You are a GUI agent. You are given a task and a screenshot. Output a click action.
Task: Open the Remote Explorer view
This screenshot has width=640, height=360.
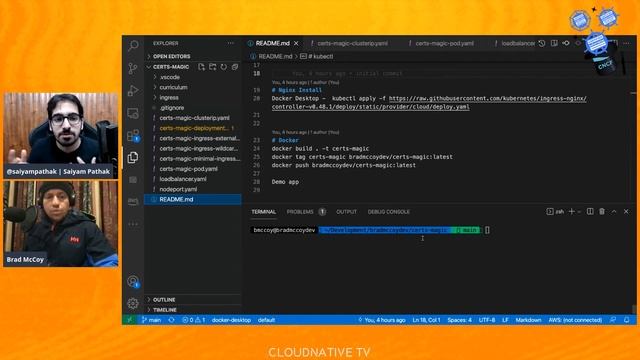point(133,113)
